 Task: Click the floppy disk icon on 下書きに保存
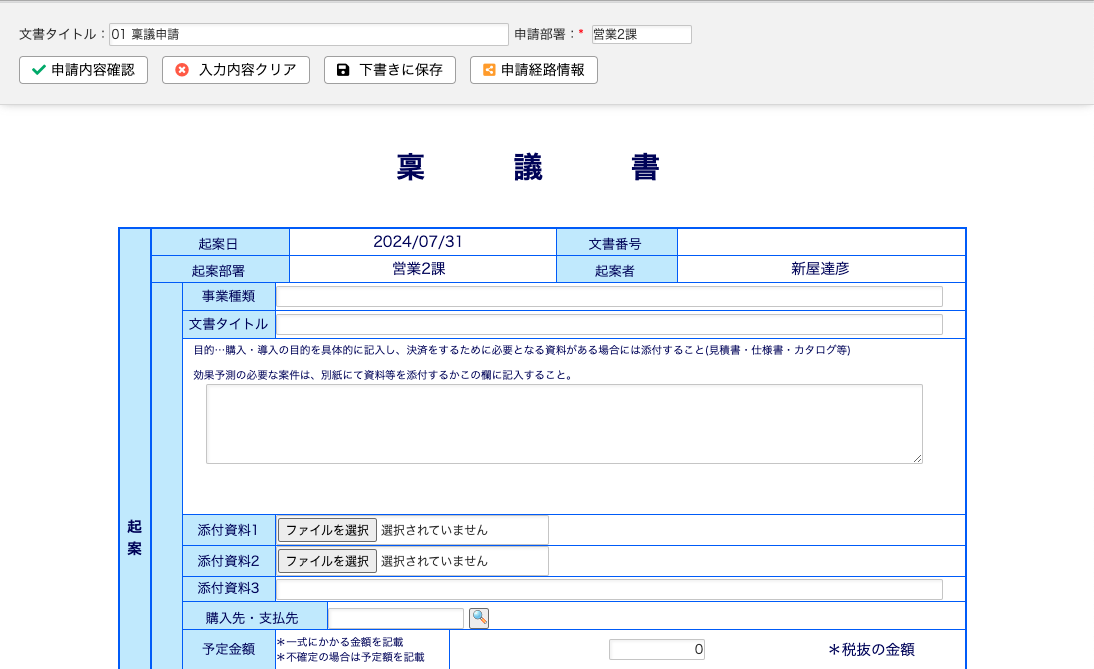[x=341, y=70]
